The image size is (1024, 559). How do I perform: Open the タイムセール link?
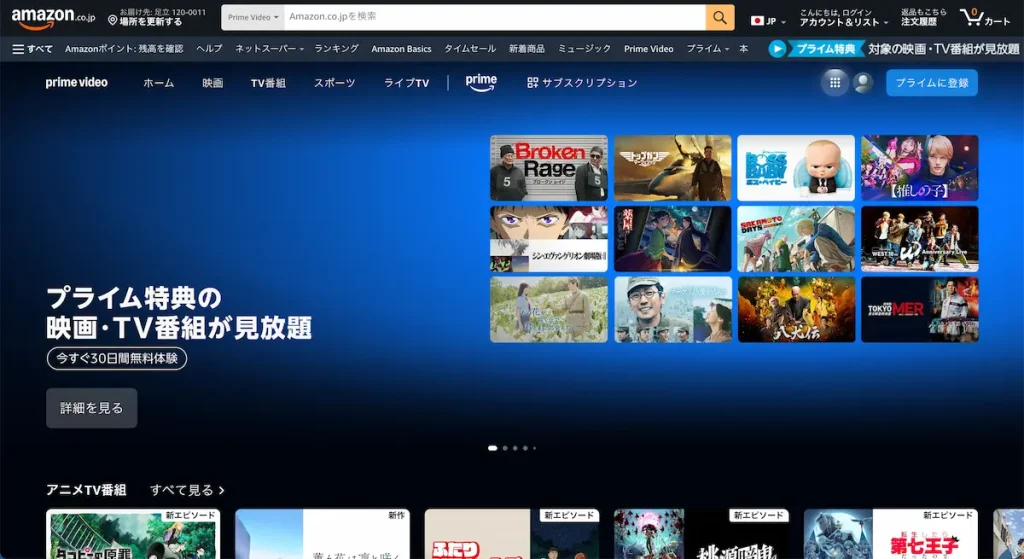[x=470, y=49]
